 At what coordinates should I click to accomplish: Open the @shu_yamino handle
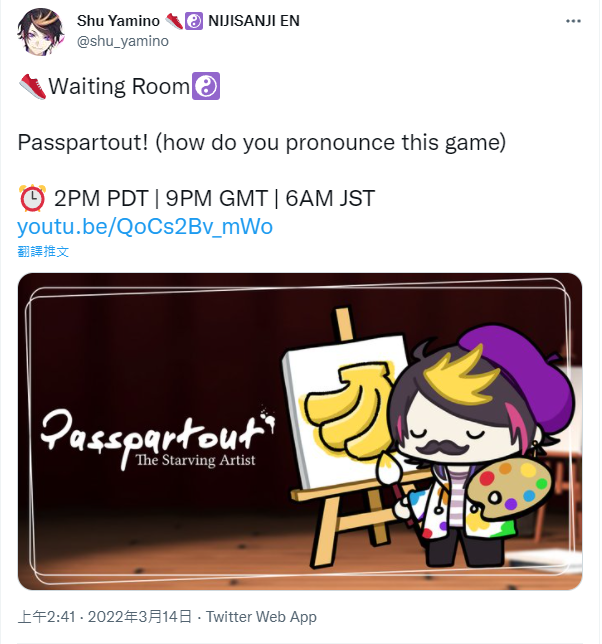click(x=123, y=41)
